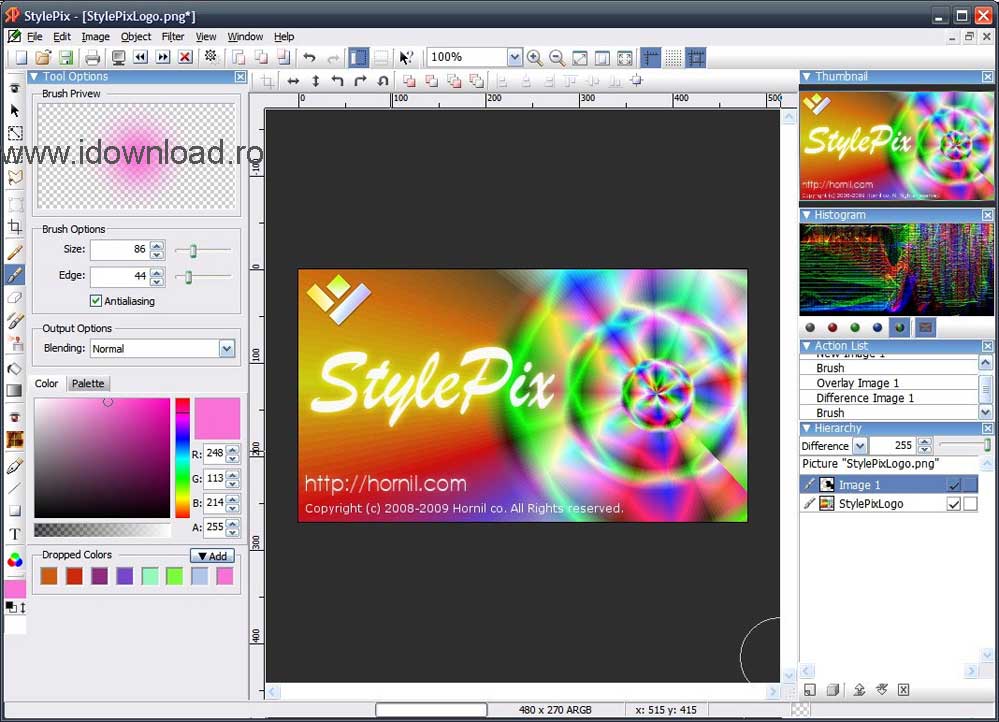The image size is (999, 722).
Task: Toggle the red channel histogram button
Action: pyautogui.click(x=832, y=328)
